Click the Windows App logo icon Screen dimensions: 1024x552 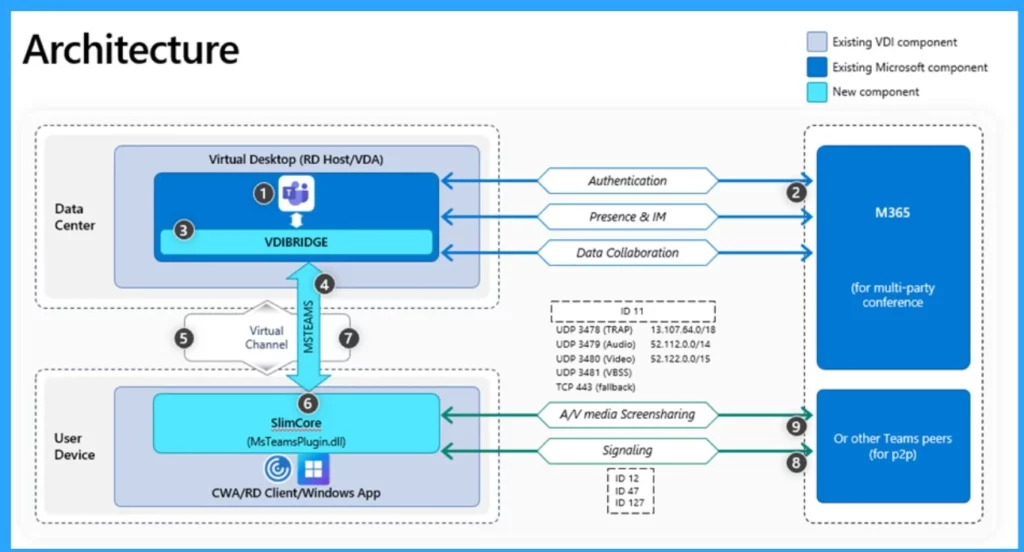click(313, 468)
